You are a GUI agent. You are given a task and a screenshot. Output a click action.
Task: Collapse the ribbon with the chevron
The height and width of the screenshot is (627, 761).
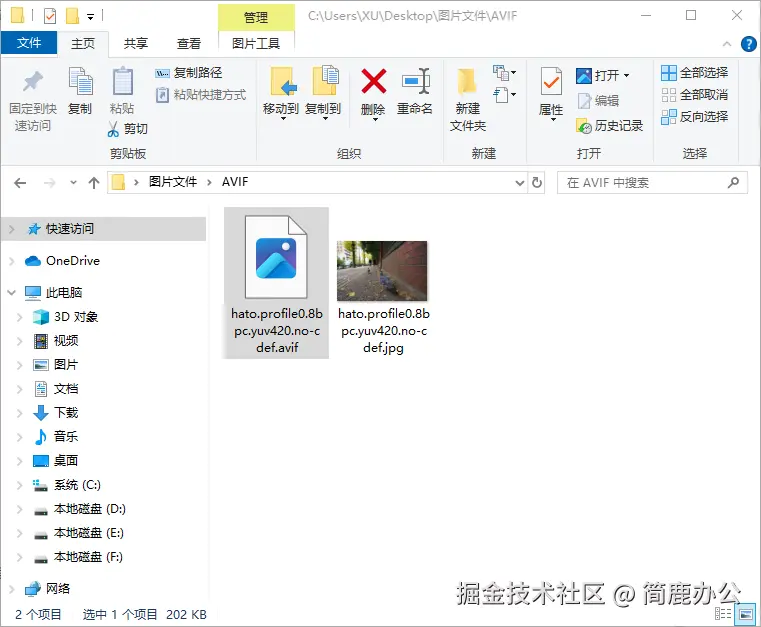pos(727,44)
